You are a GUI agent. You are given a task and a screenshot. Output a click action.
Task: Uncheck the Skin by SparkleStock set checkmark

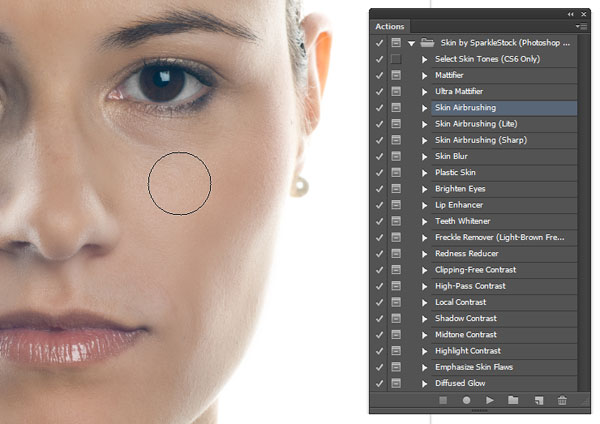(x=379, y=43)
